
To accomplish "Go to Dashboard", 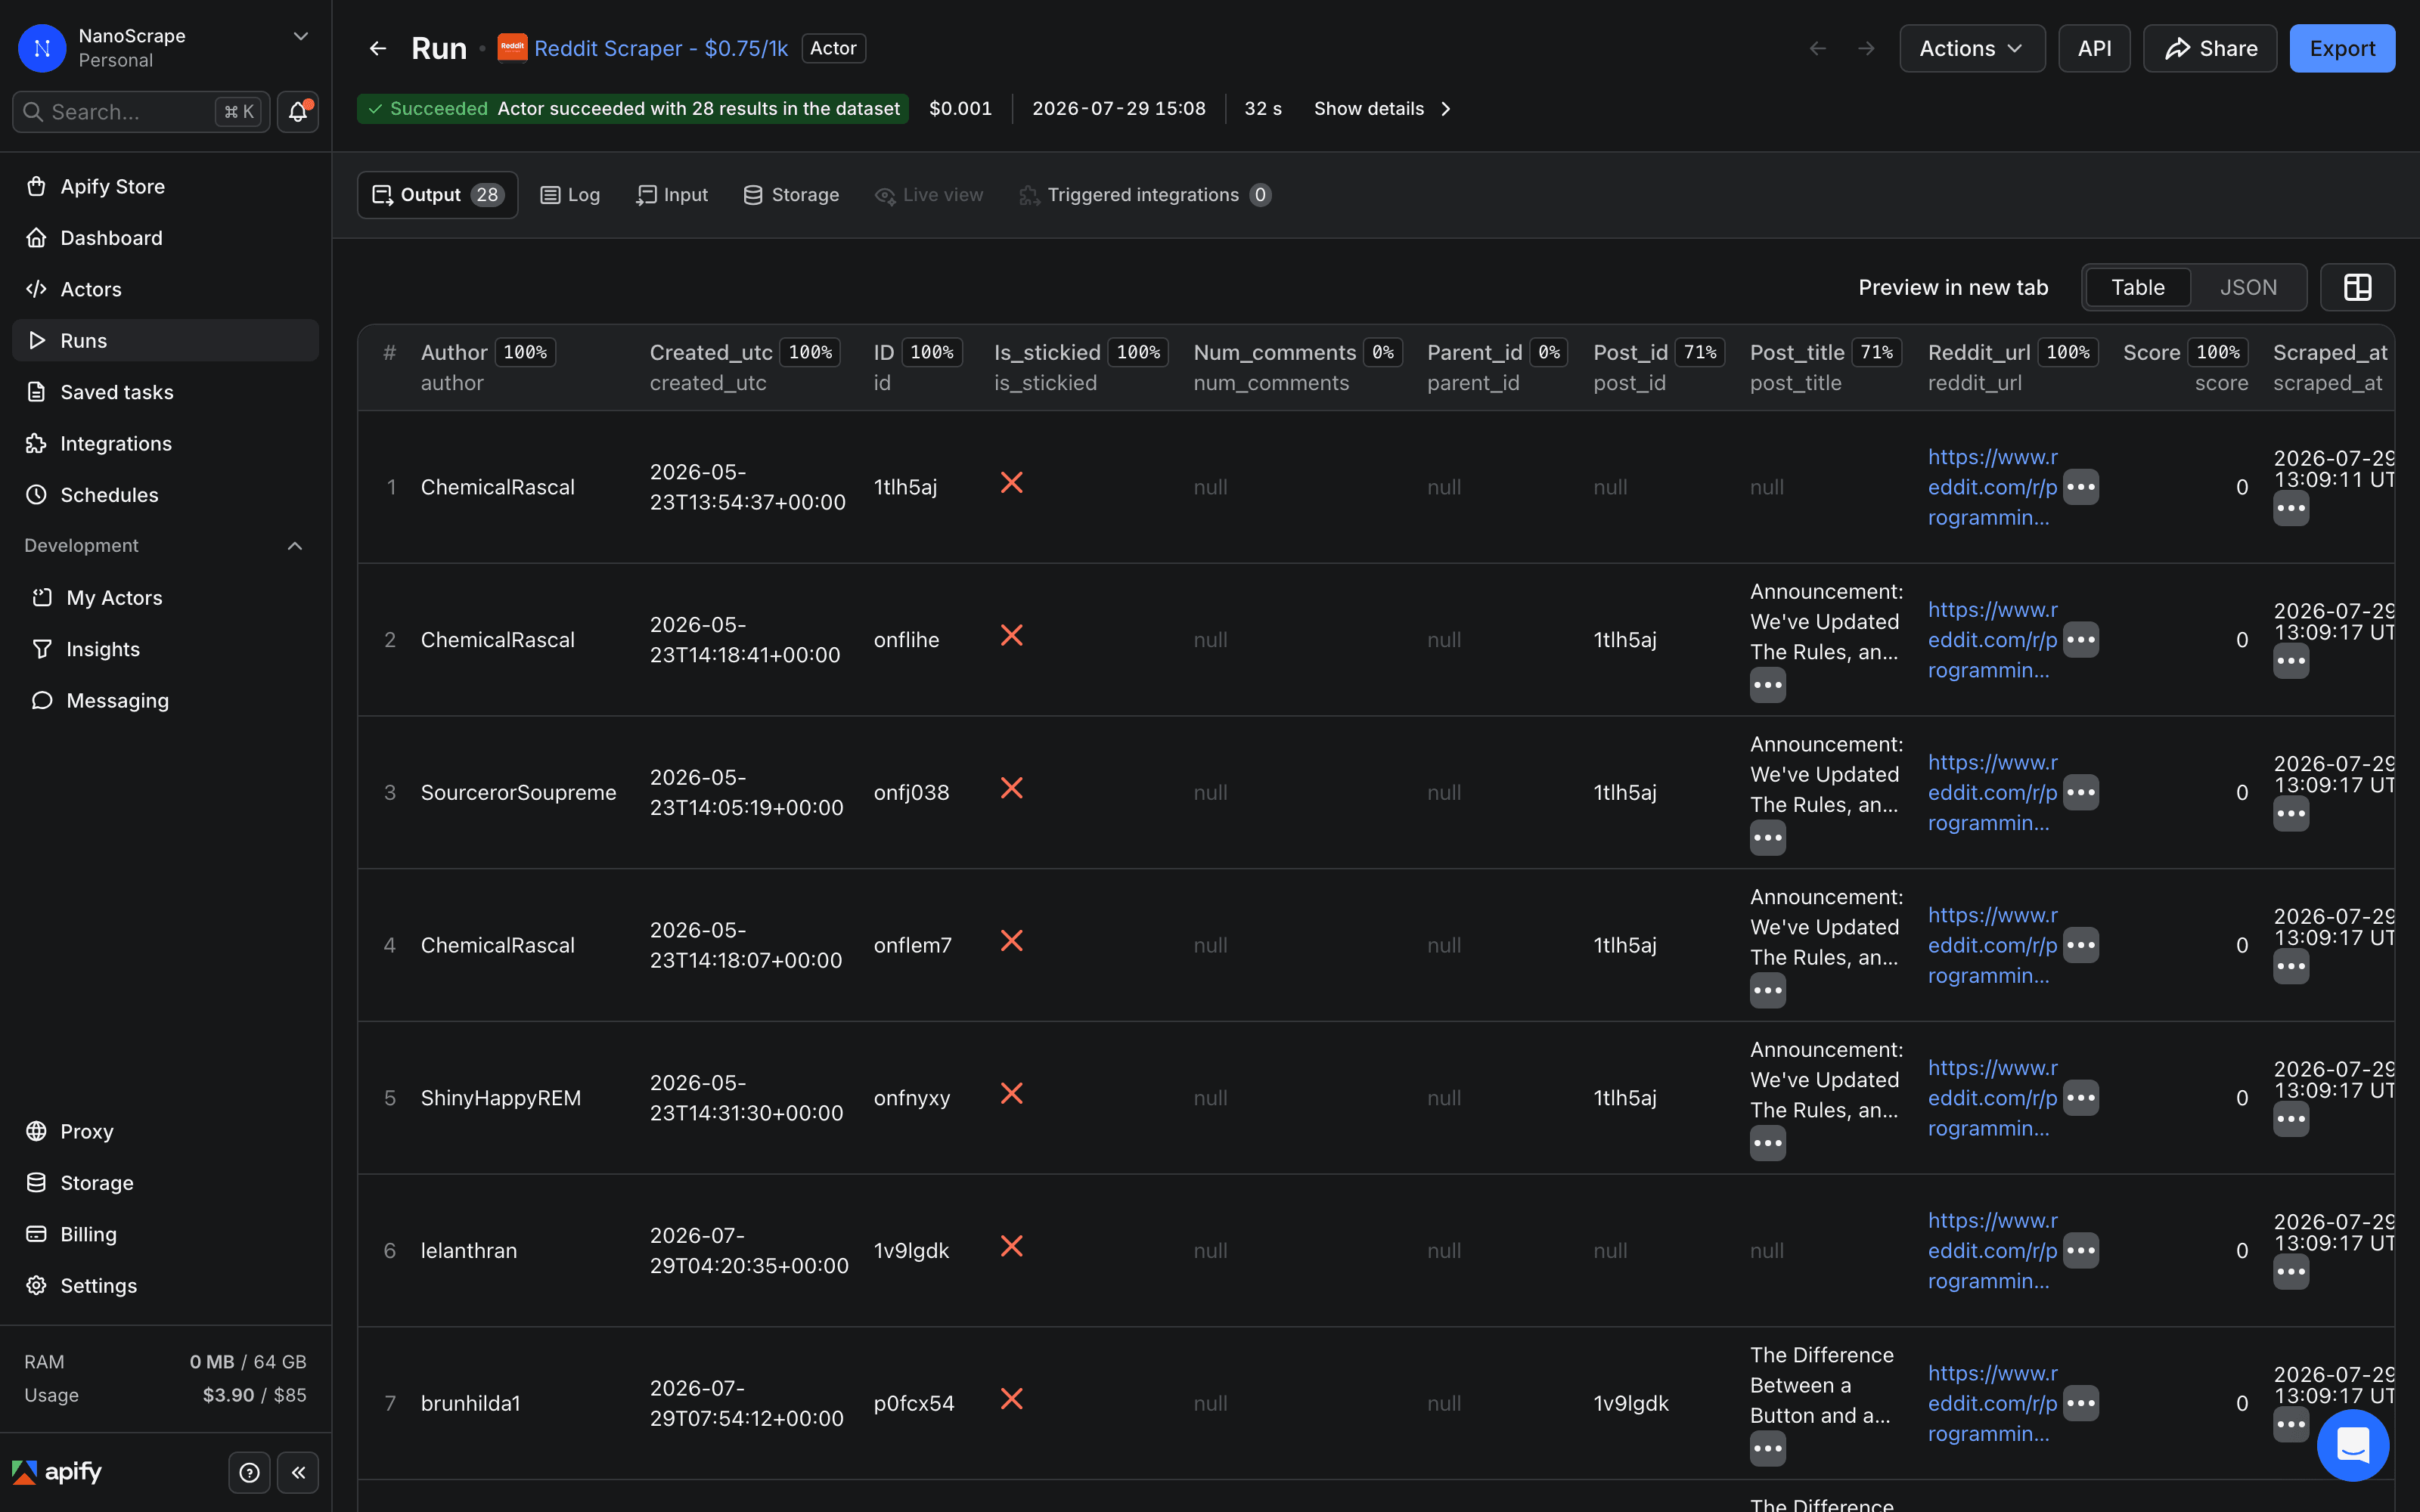I will pos(165,238).
